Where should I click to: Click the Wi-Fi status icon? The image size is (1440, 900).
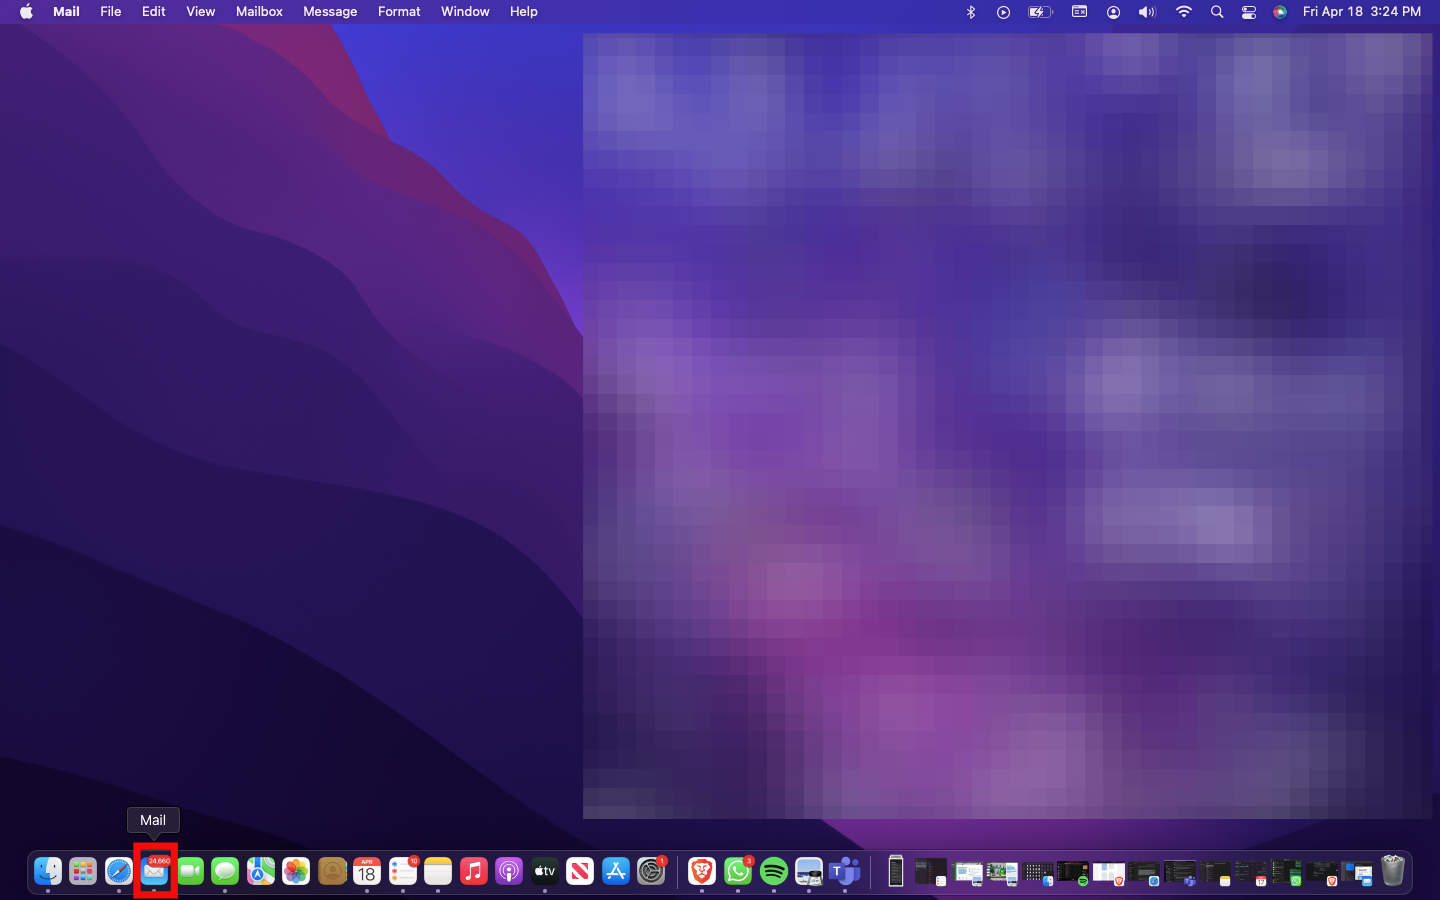tap(1184, 12)
